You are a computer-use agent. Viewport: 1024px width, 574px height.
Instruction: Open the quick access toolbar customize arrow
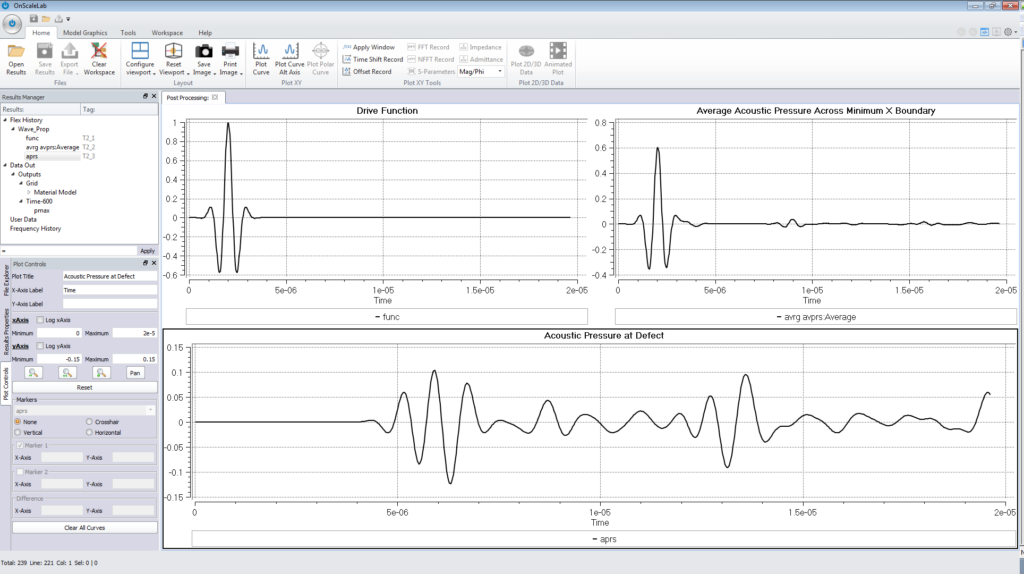point(69,20)
